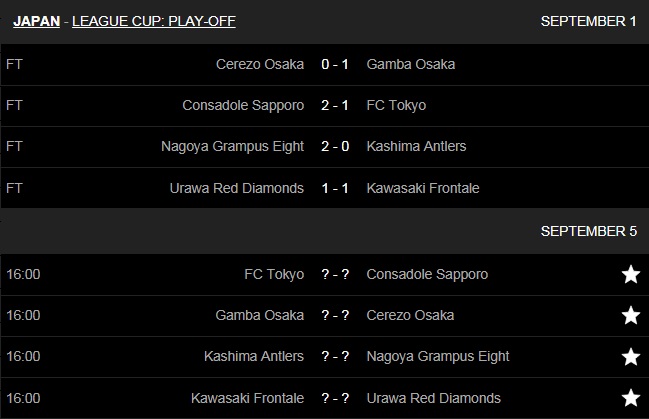Click the SEPTEMBER 5 date header

(588, 231)
